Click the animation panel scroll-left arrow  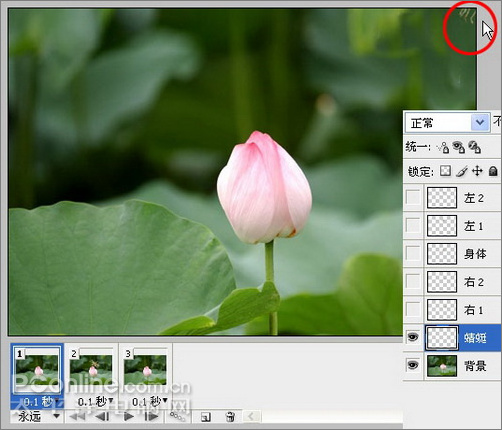tap(252, 416)
